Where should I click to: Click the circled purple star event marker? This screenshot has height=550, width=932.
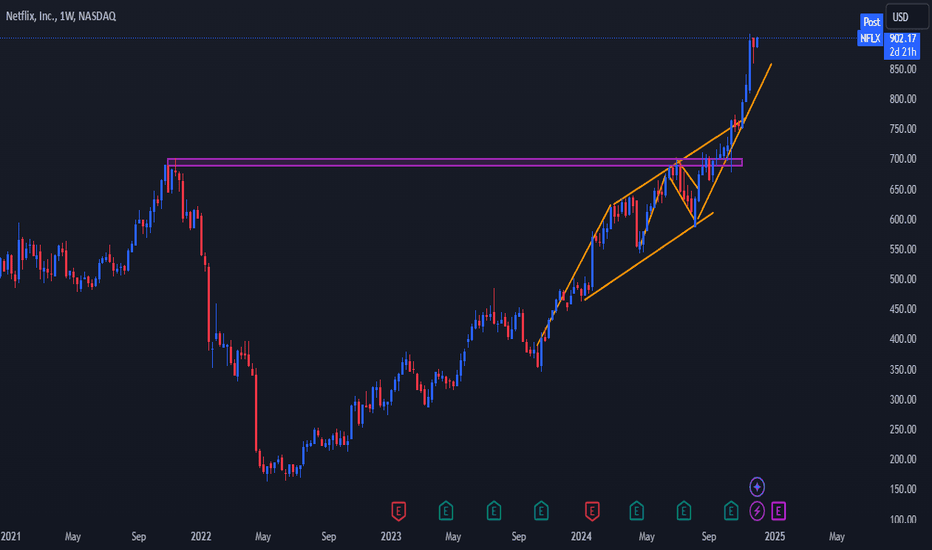(757, 487)
